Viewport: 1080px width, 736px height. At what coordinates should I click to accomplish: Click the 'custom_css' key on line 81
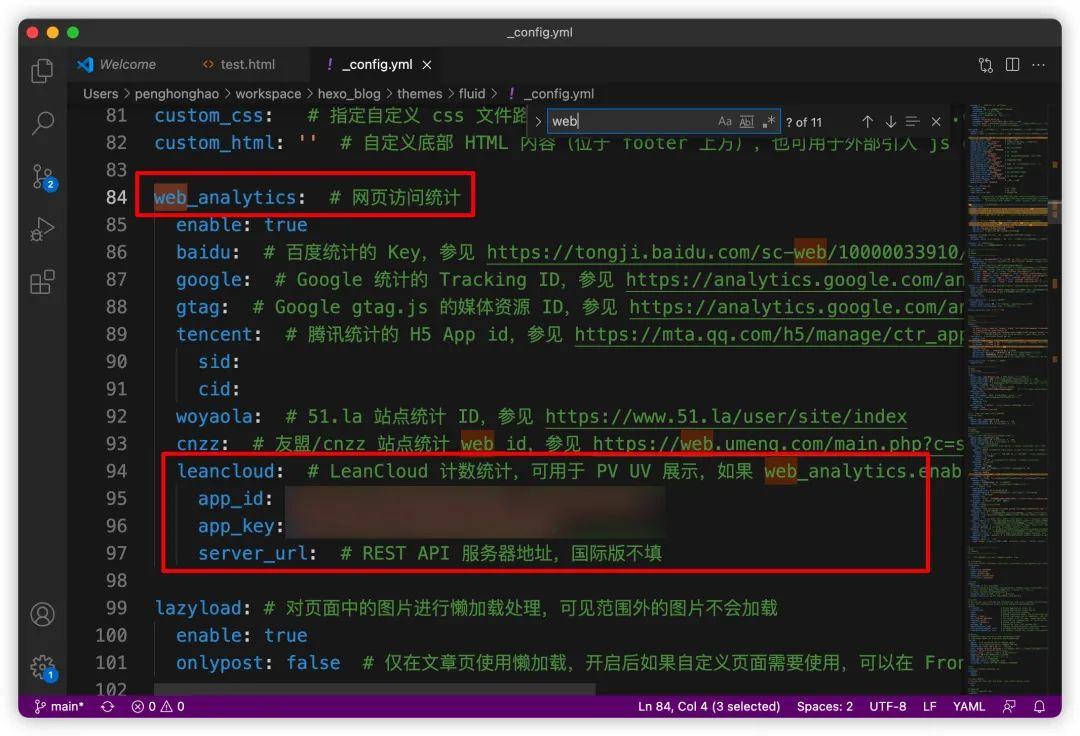click(x=209, y=116)
